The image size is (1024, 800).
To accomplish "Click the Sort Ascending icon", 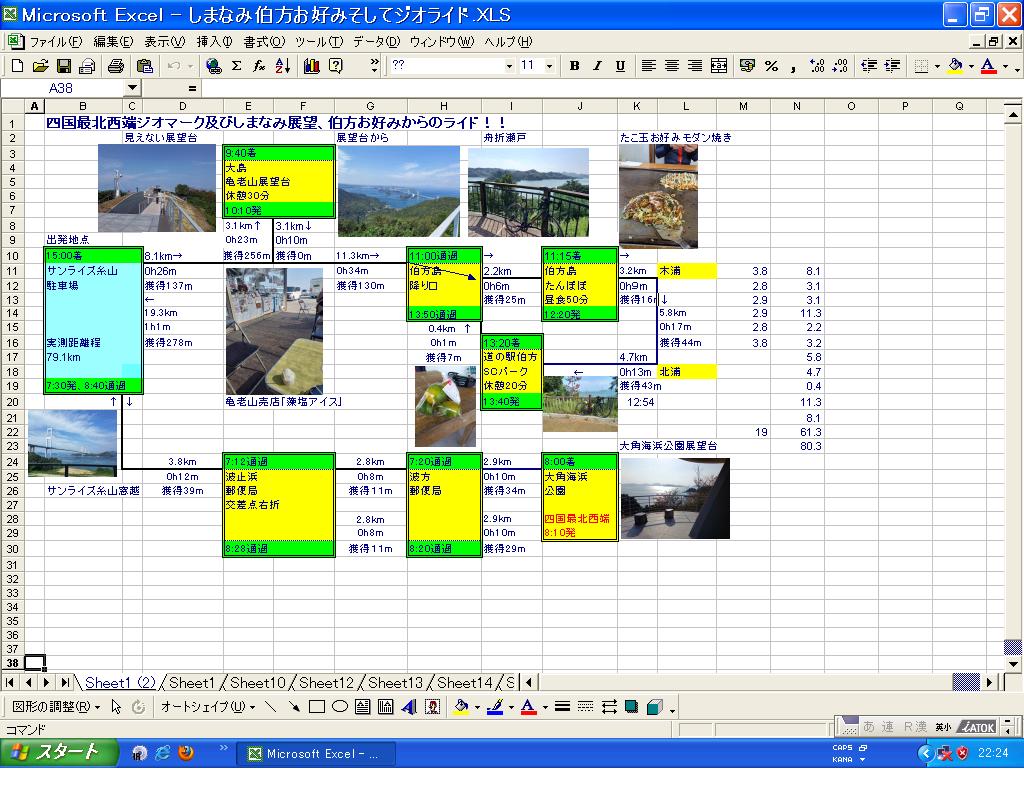I will click(x=283, y=66).
